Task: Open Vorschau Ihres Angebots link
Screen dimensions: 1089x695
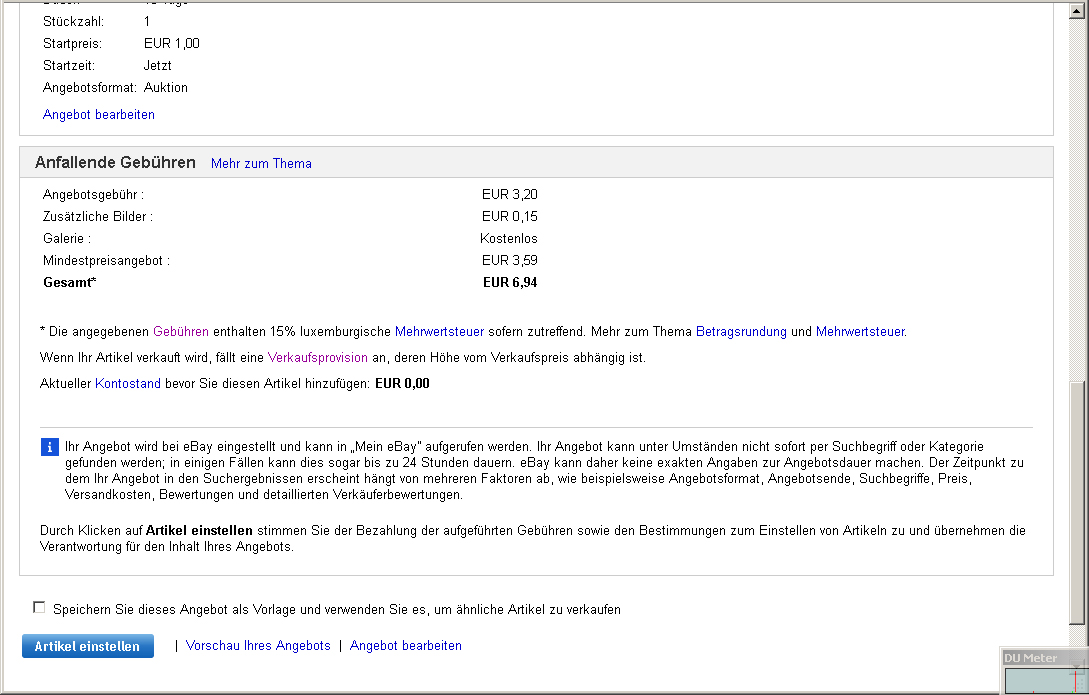Action: click(x=258, y=646)
